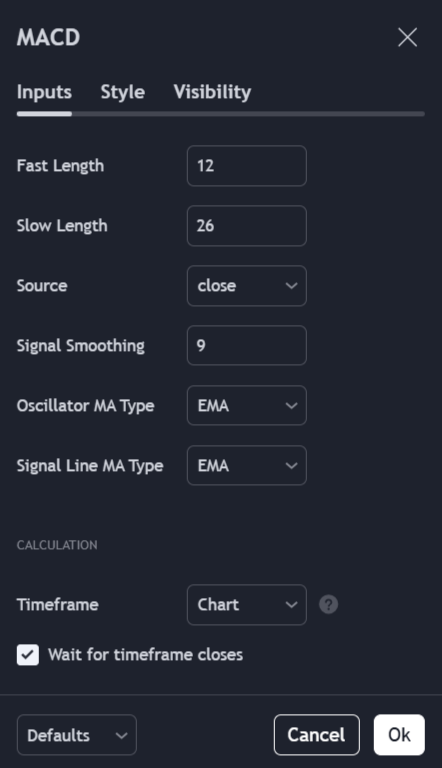Click the Timeframe help question mark icon
442x768 pixels.
(328, 604)
